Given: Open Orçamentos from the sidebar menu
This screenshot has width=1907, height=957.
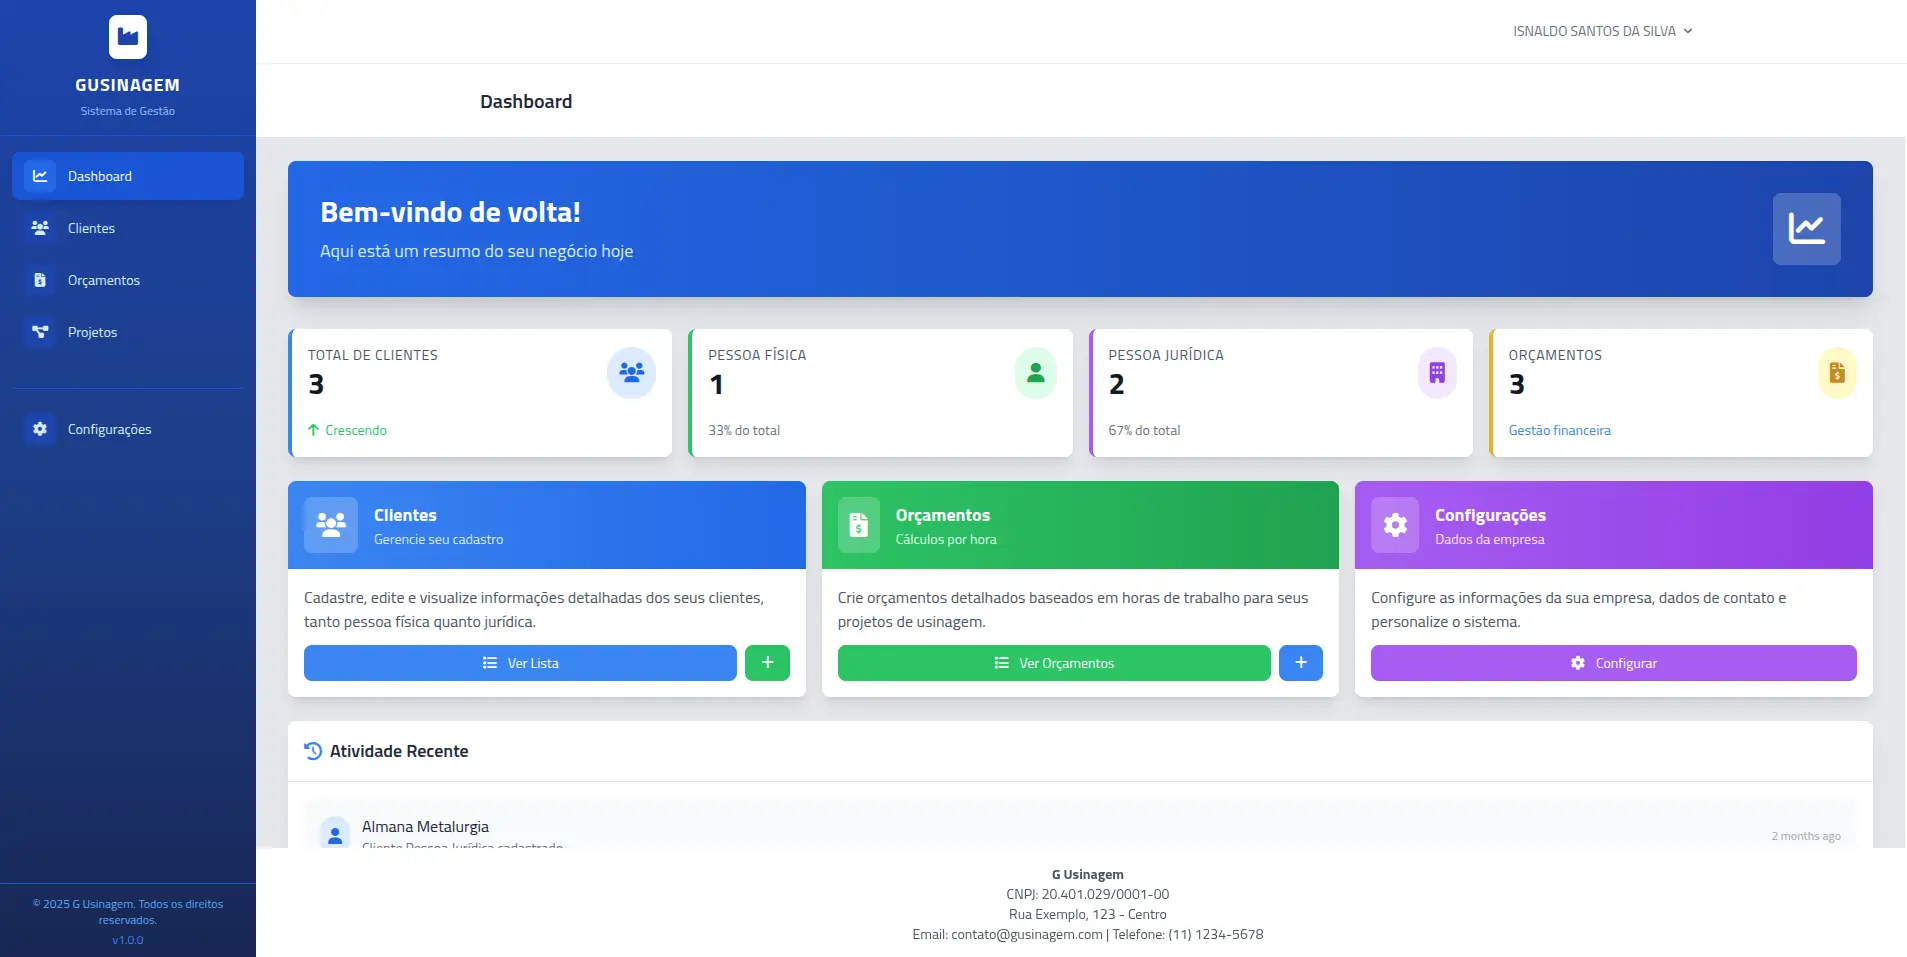Looking at the screenshot, I should tap(103, 280).
